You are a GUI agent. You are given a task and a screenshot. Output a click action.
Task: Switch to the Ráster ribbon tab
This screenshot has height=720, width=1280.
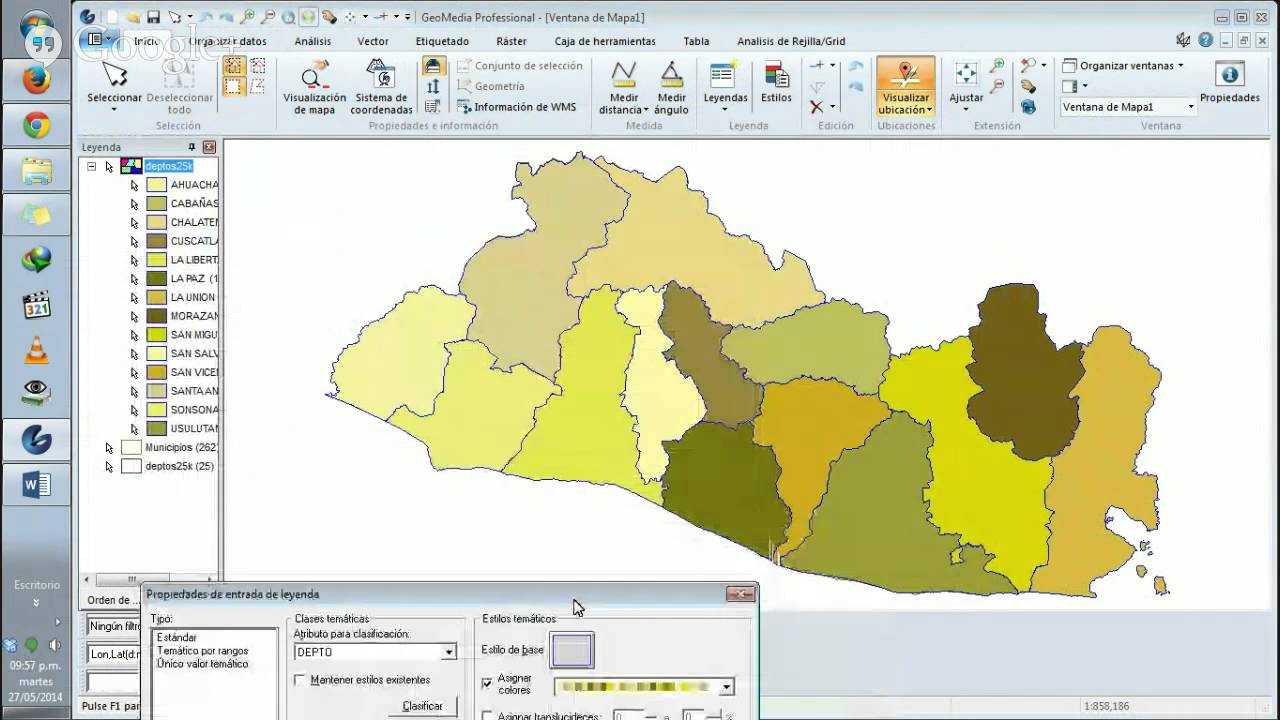[511, 41]
